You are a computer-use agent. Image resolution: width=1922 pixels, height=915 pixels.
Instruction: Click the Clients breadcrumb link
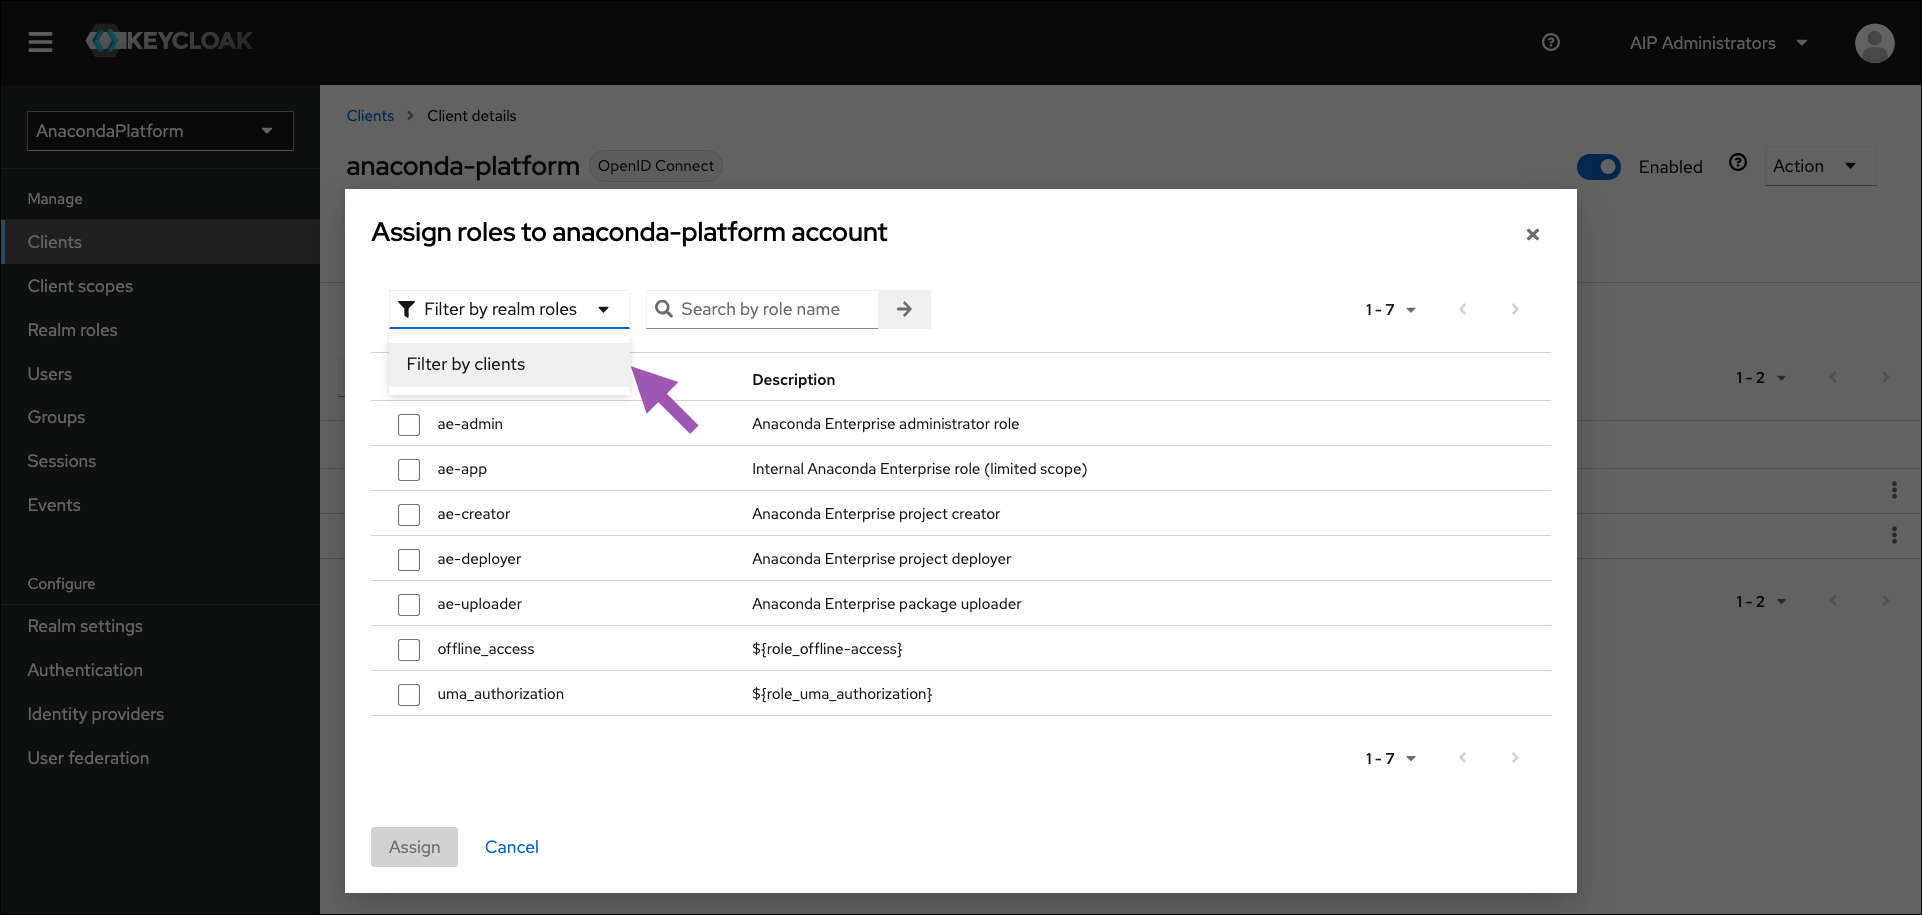(370, 116)
